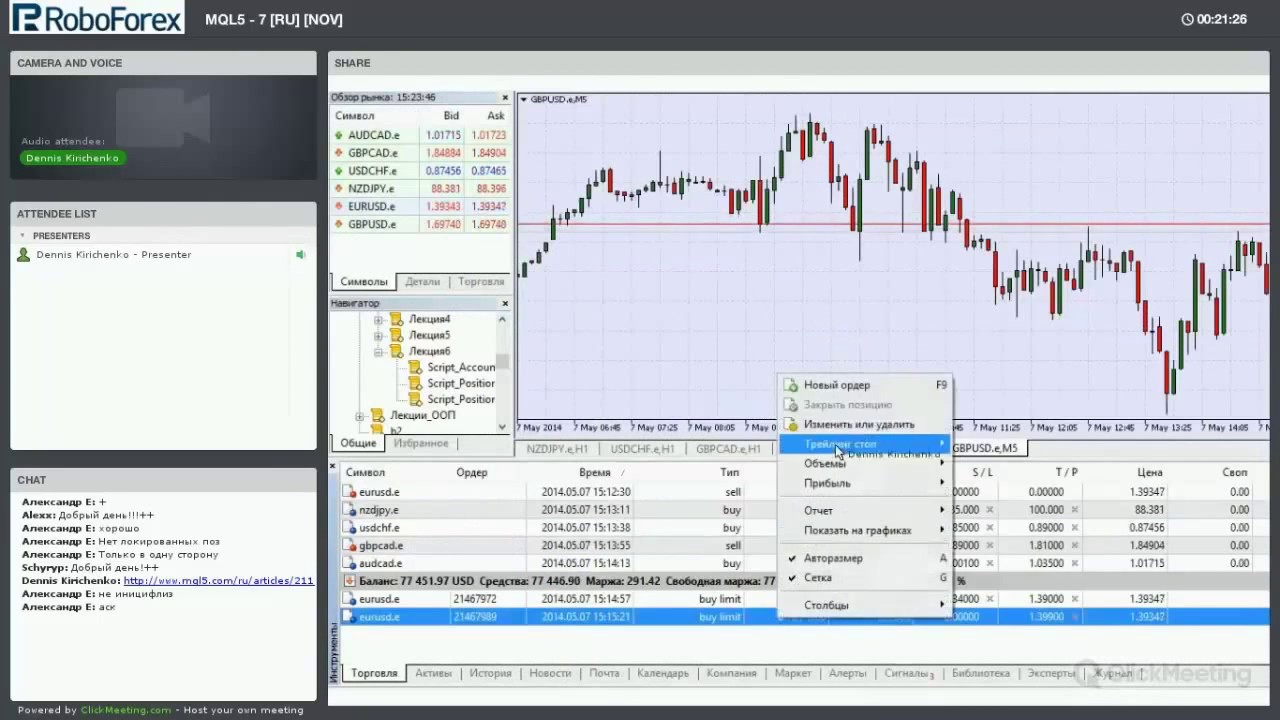
Task: Click the Лекции_ООП folder icon
Action: coord(378,415)
